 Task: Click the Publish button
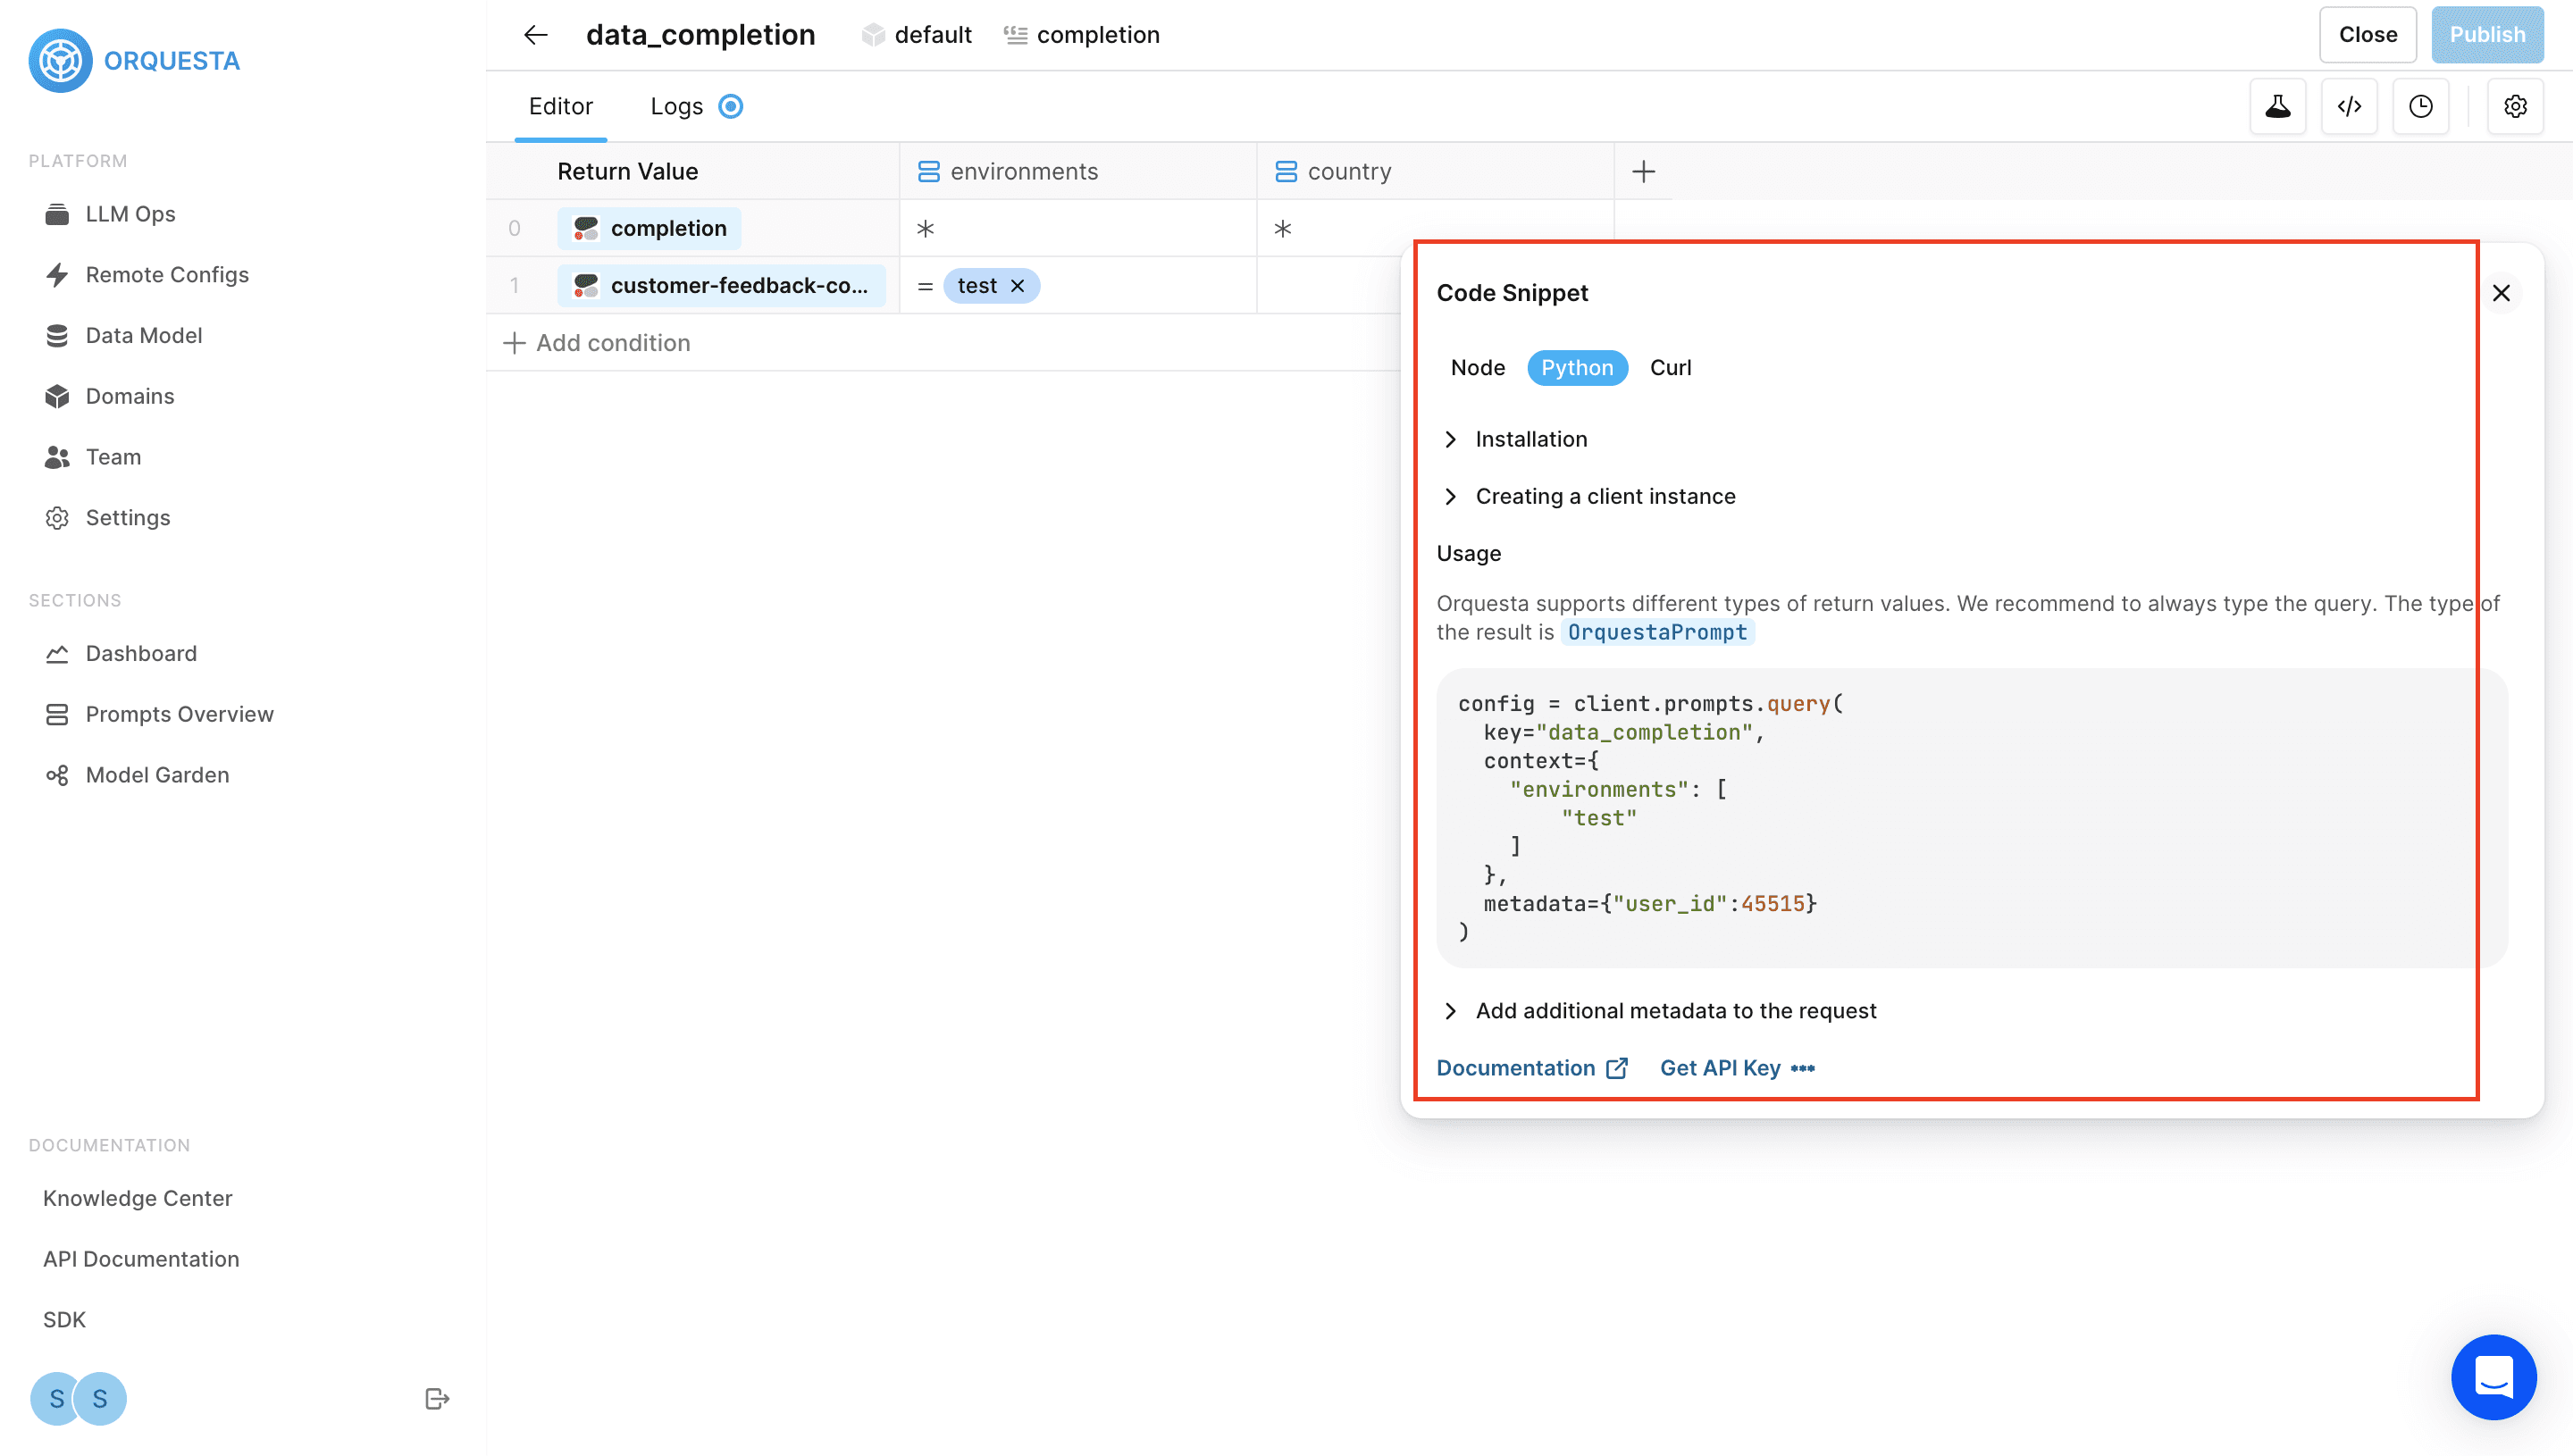tap(2486, 35)
